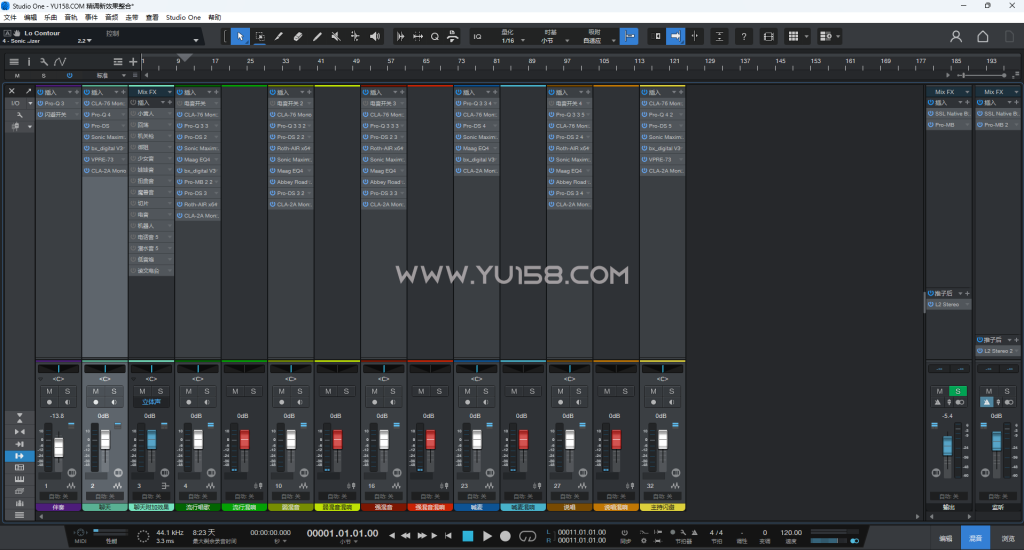The image size is (1024, 550).
Task: Go to the Start page home icon
Action: 982,37
